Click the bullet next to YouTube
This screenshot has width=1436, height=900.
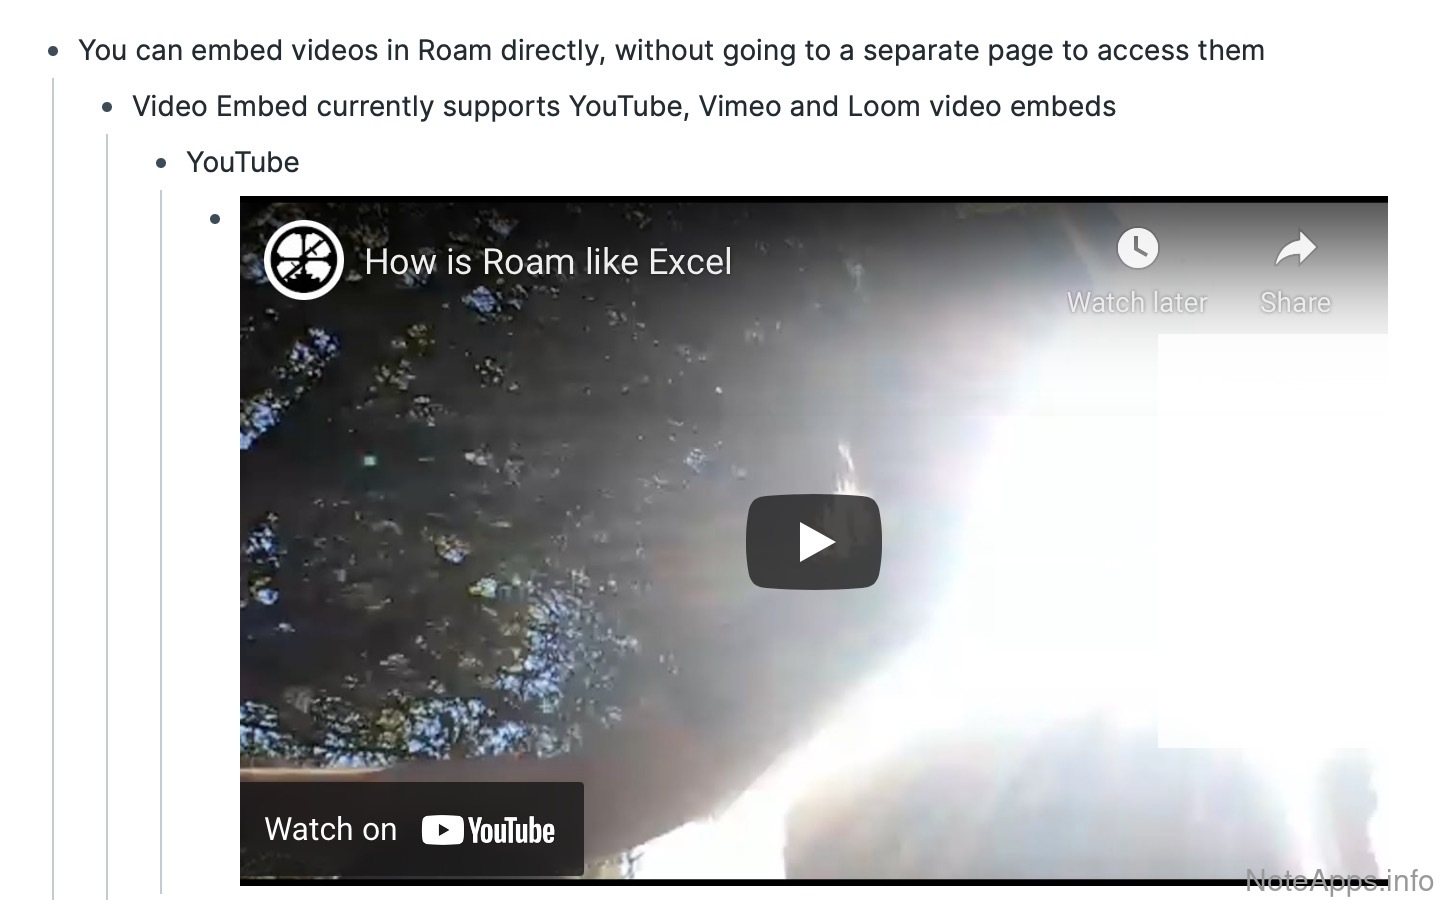coord(161,163)
